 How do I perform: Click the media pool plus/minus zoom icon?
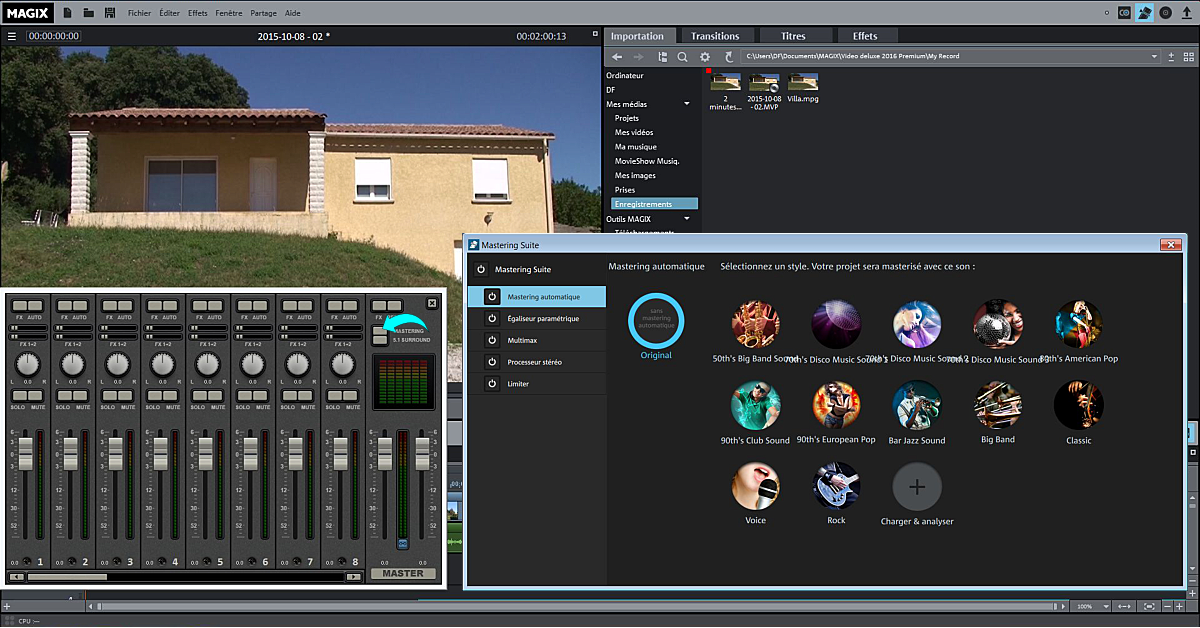(1172, 57)
